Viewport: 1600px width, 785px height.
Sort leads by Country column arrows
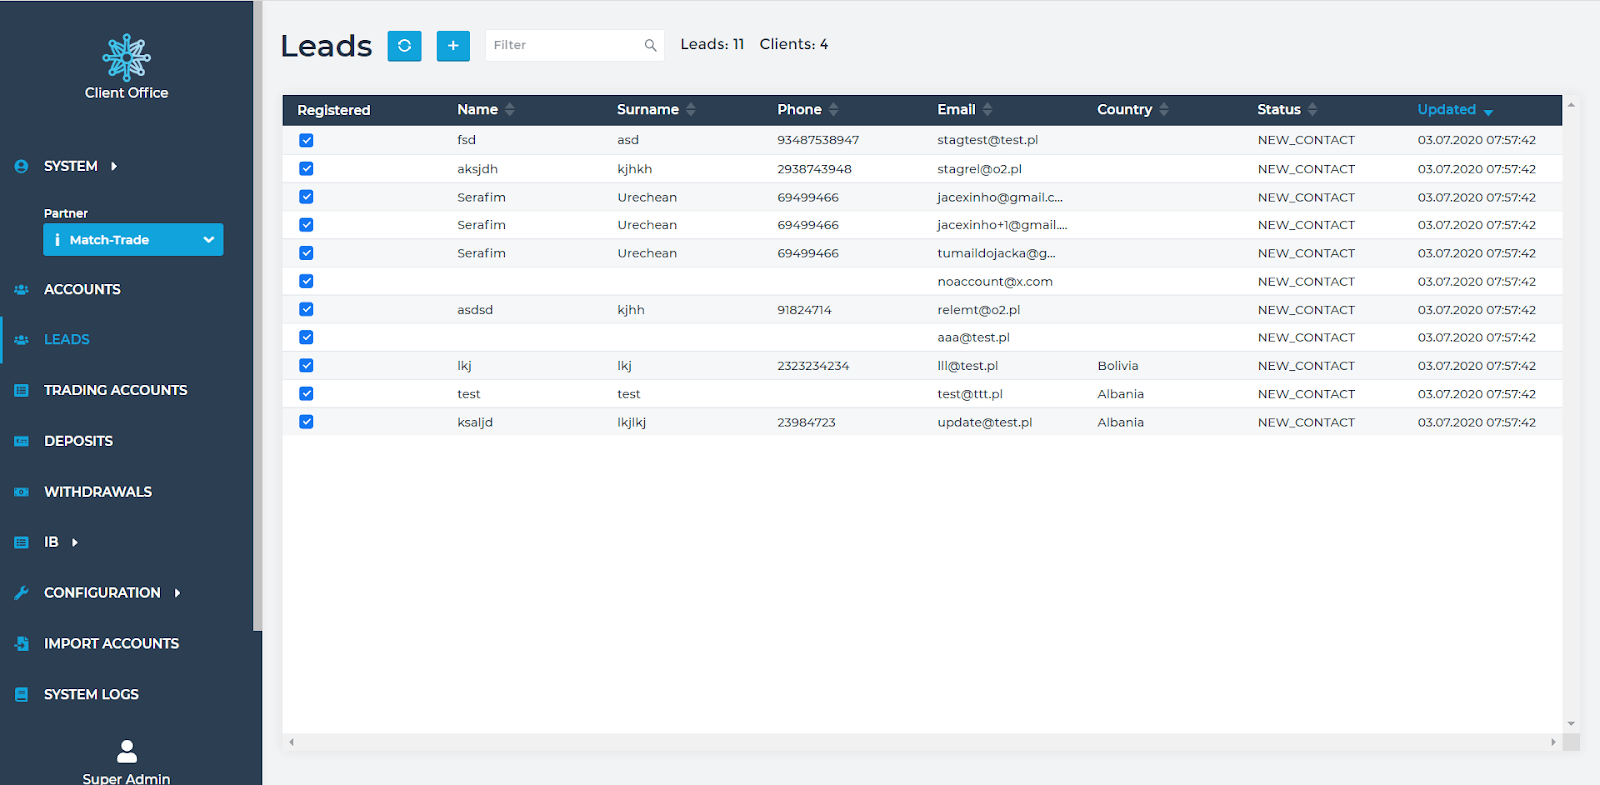[x=1164, y=109]
